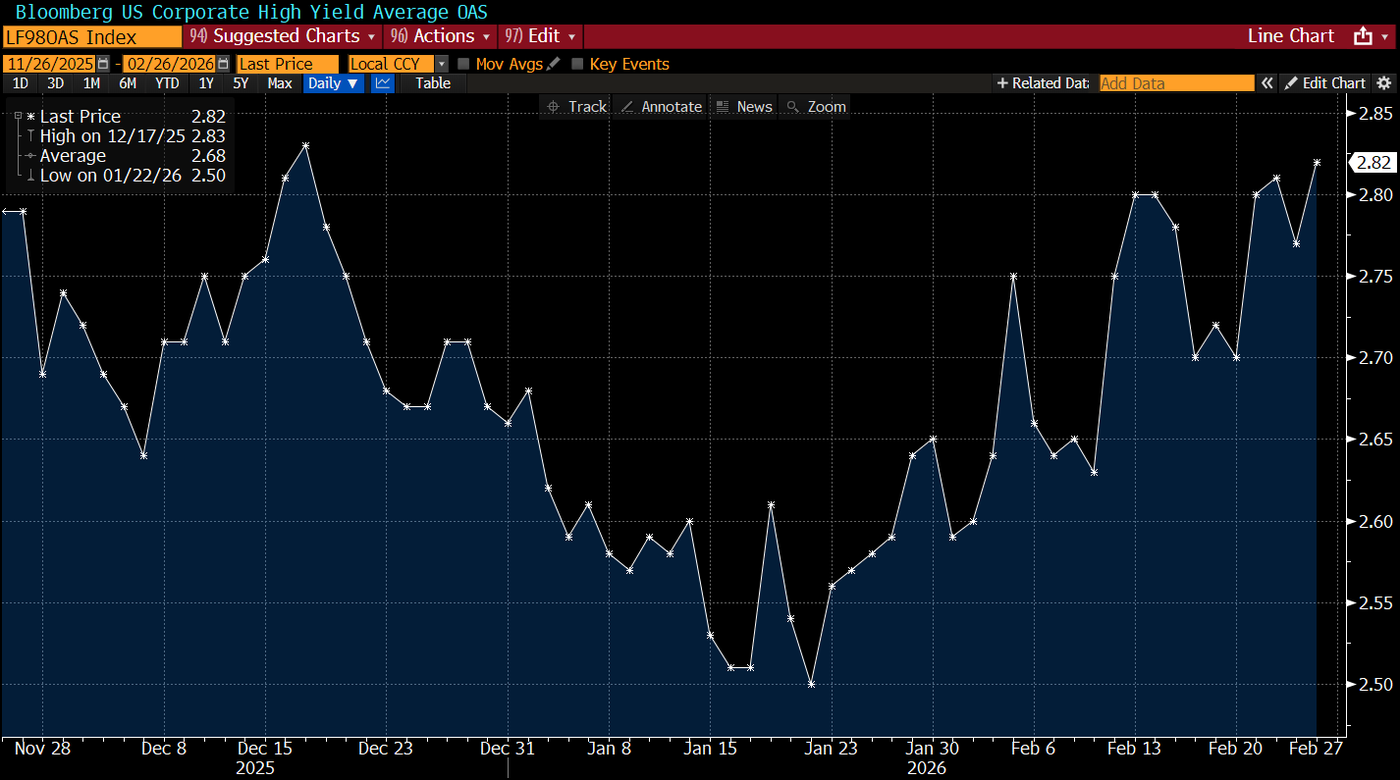Image resolution: width=1400 pixels, height=780 pixels.
Task: Open chart settings via the Edit Chart gear icon
Action: click(1386, 84)
